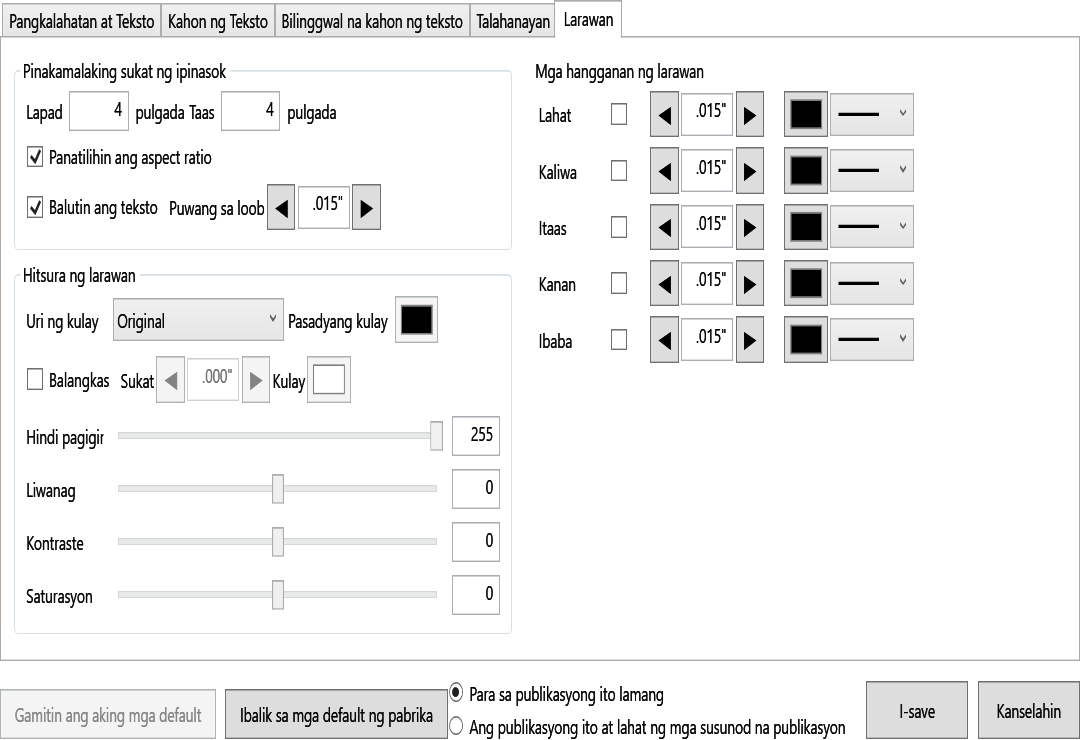The width and height of the screenshot is (1080, 740).
Task: Click the Hindi pagigir 255 value field
Action: (x=476, y=435)
